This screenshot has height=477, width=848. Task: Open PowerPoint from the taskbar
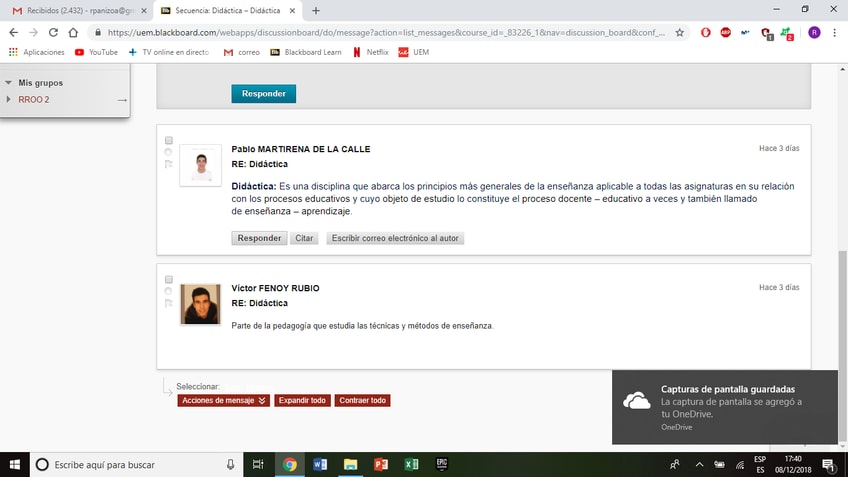point(380,464)
